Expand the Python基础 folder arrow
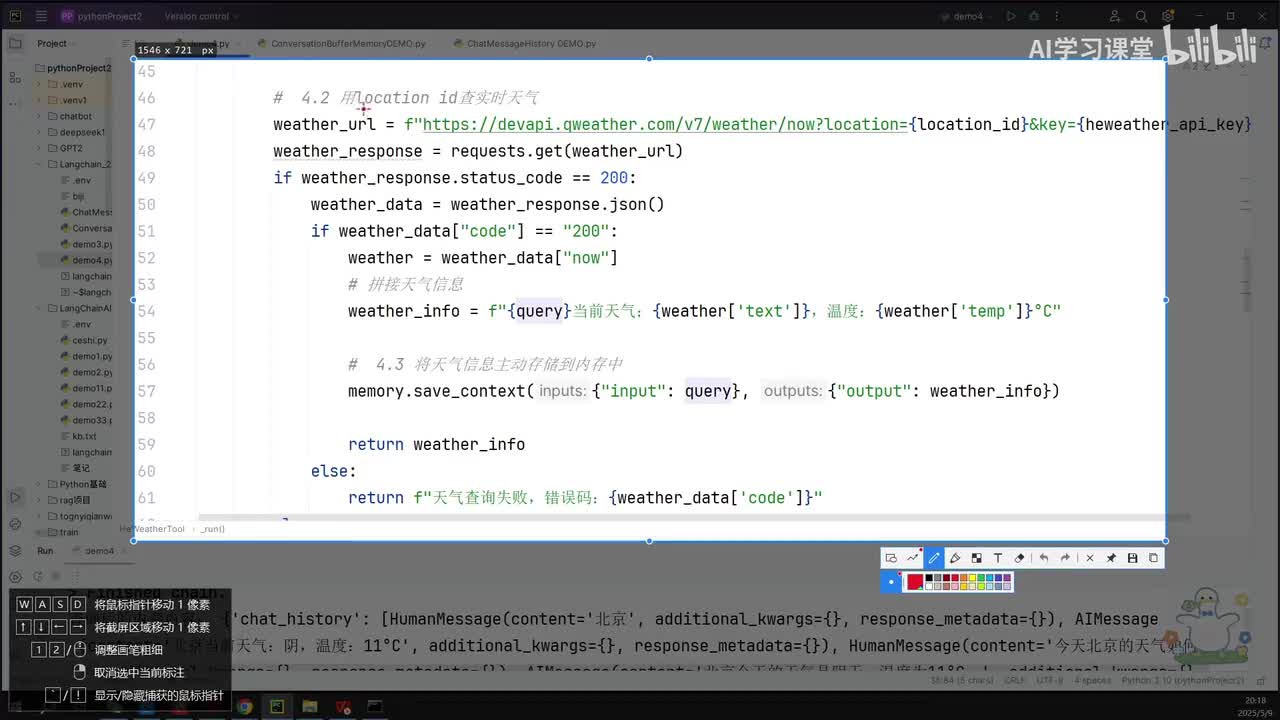 [40, 484]
